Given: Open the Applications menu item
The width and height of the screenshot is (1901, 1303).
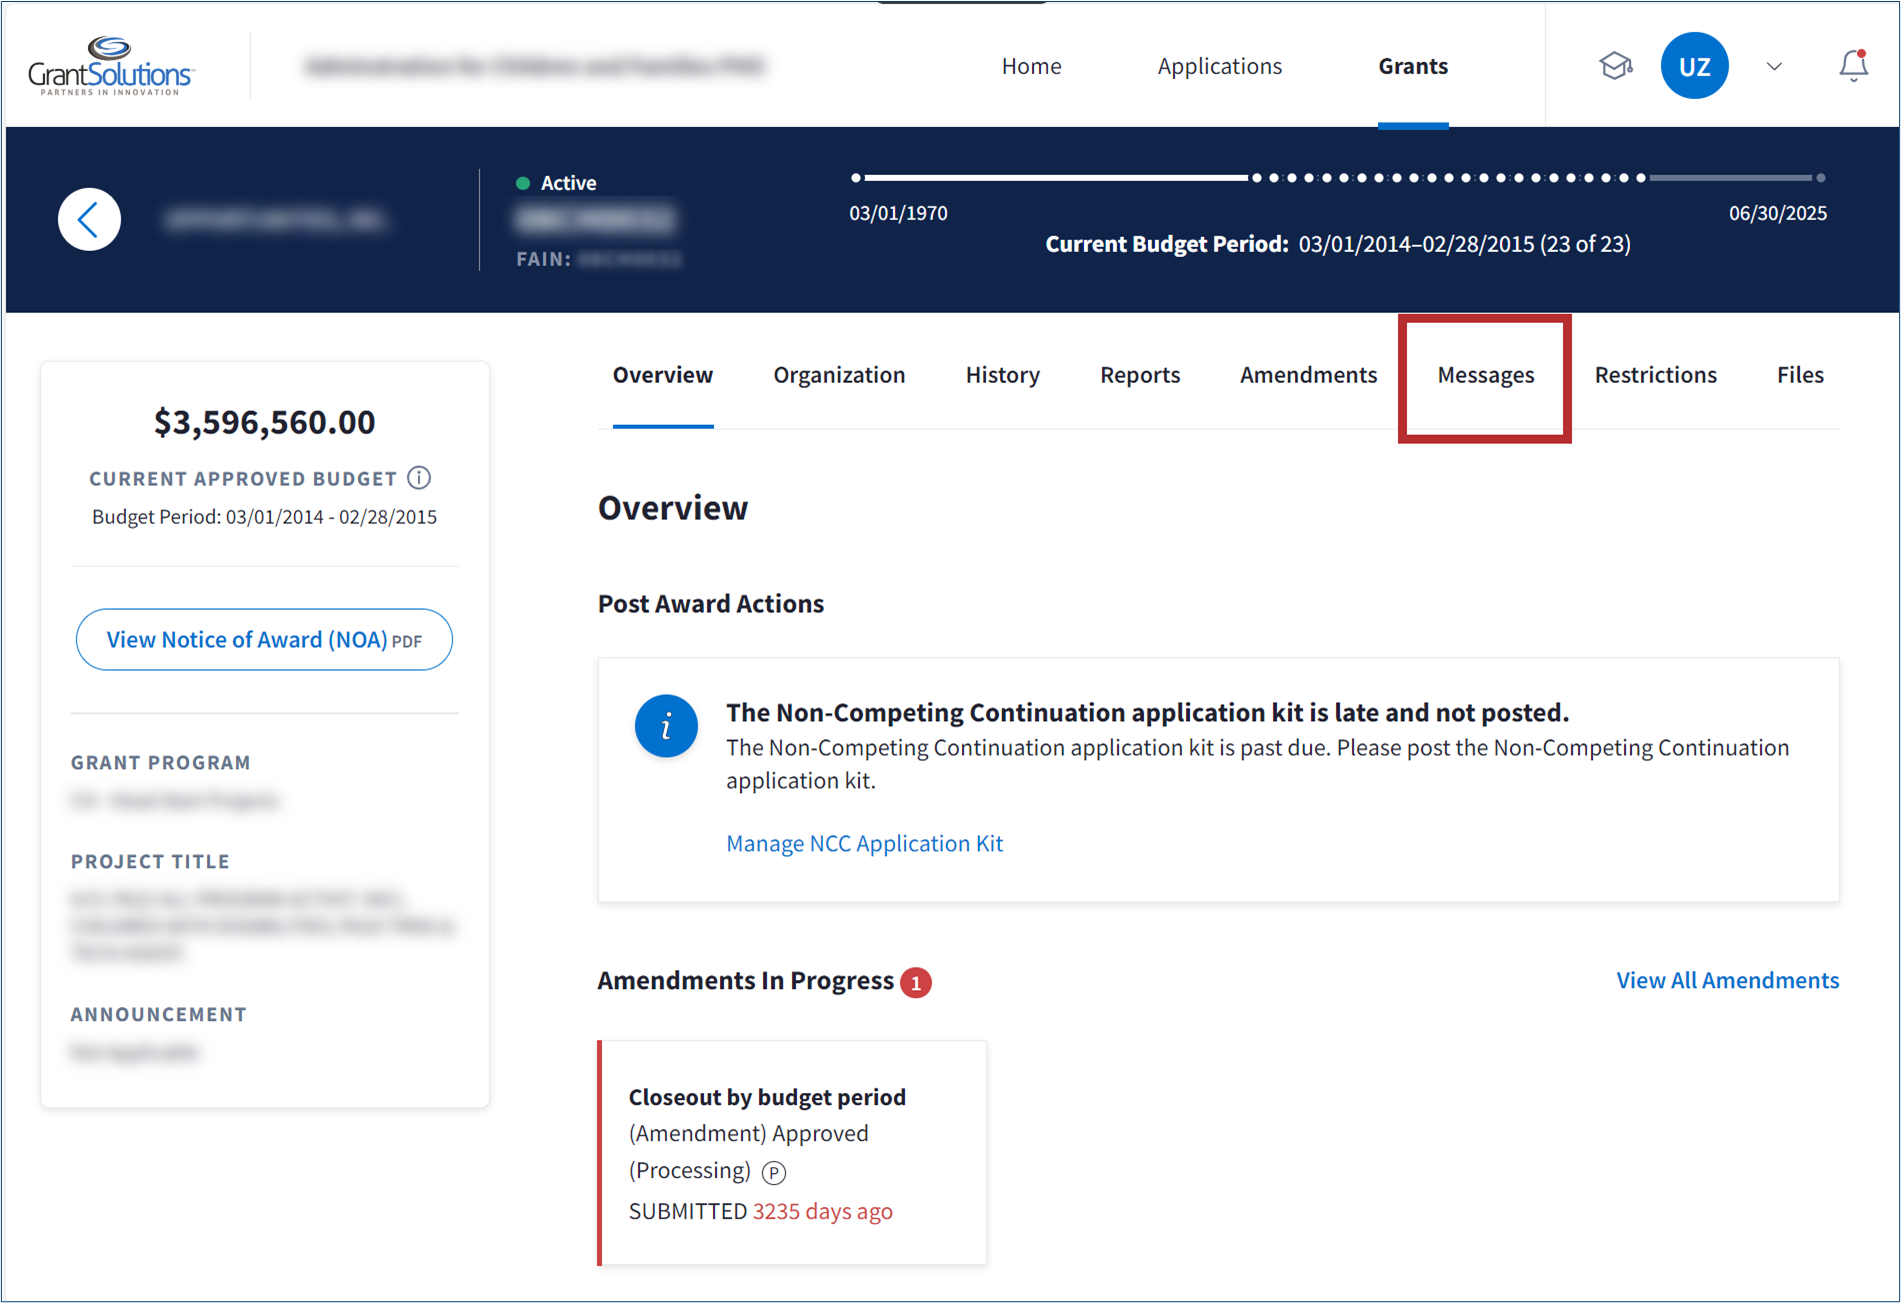Looking at the screenshot, I should pos(1219,66).
